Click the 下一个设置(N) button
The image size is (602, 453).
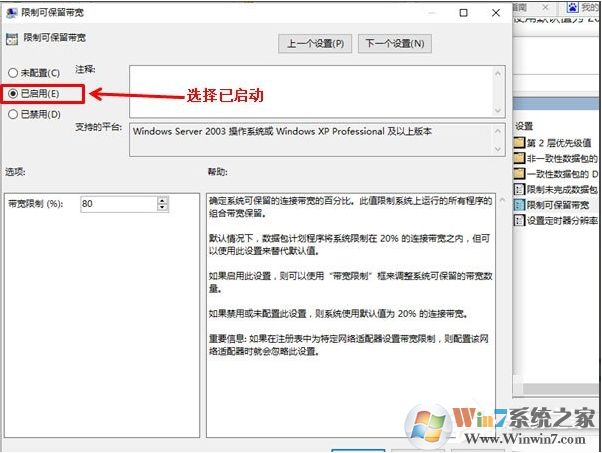click(395, 43)
